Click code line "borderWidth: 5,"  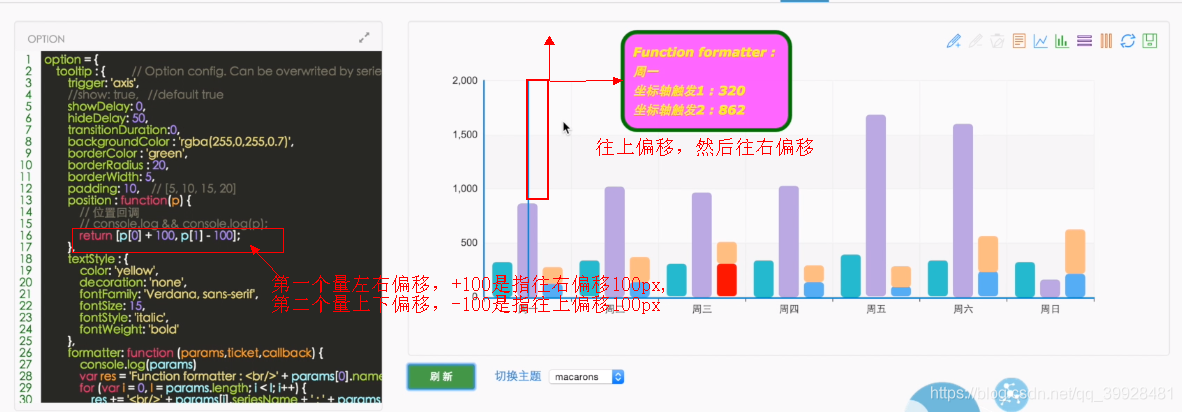[x=113, y=177]
